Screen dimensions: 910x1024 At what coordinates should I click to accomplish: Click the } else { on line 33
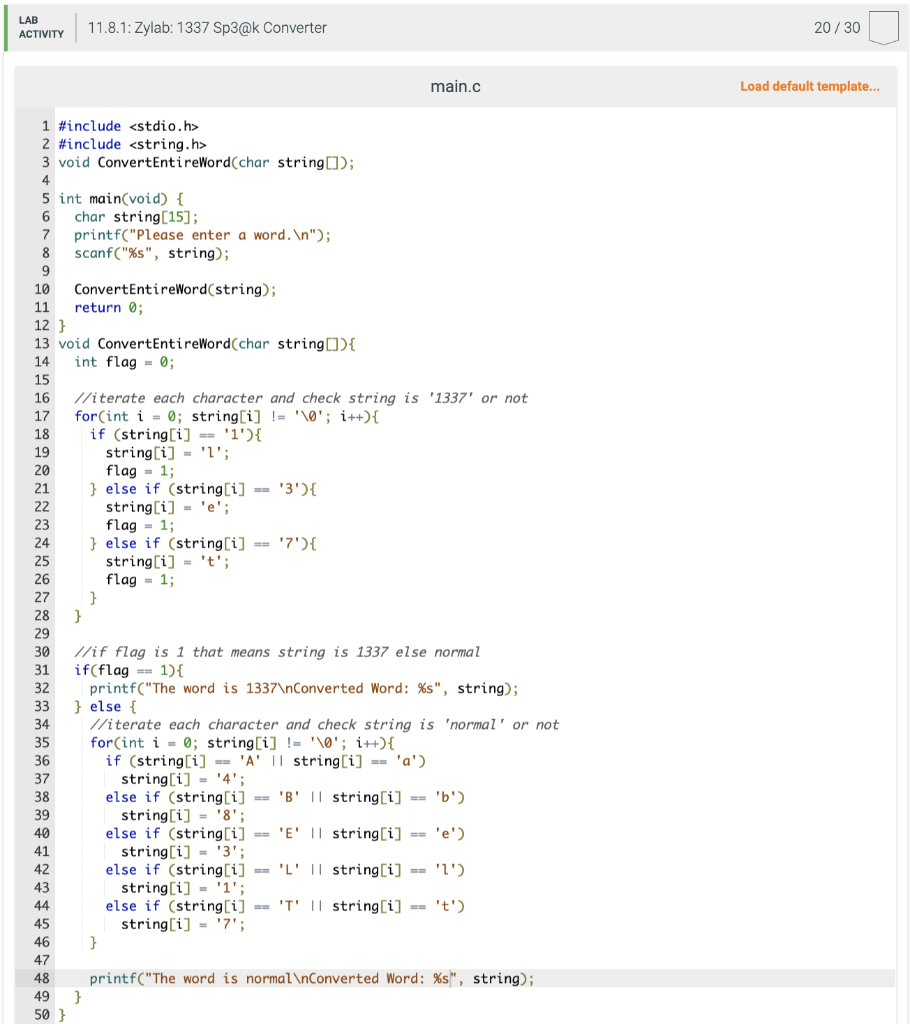[x=105, y=707]
